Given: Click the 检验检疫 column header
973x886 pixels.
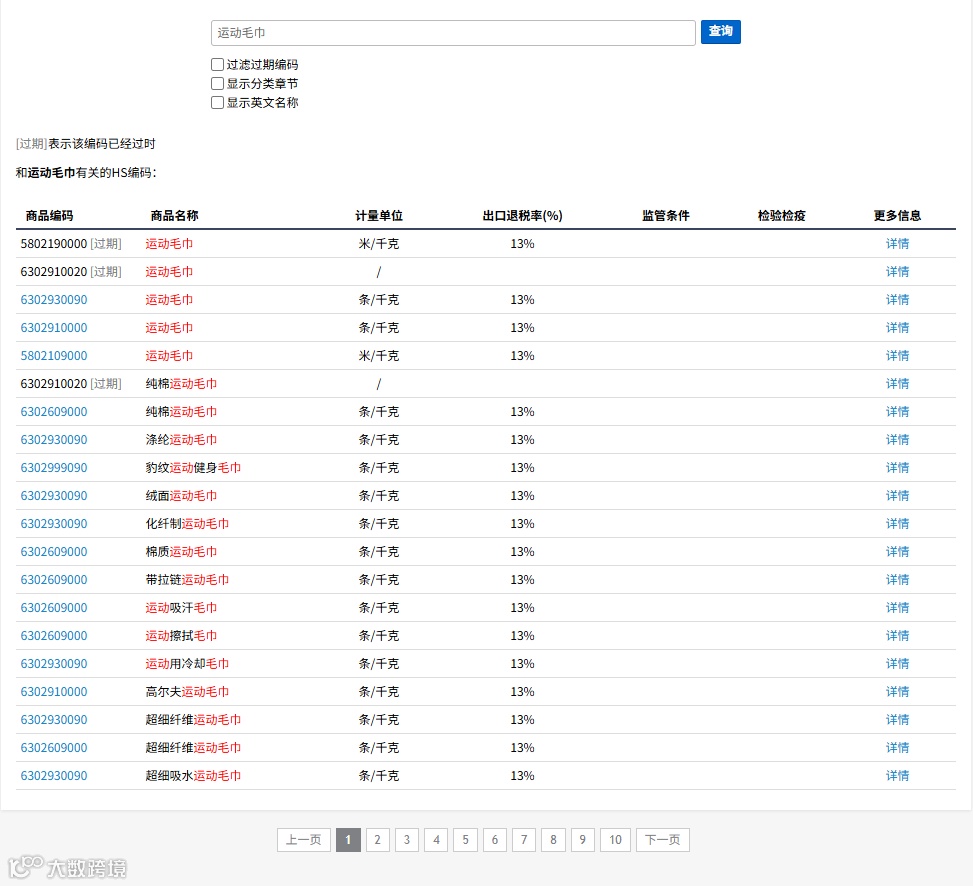Looking at the screenshot, I should pyautogui.click(x=781, y=216).
